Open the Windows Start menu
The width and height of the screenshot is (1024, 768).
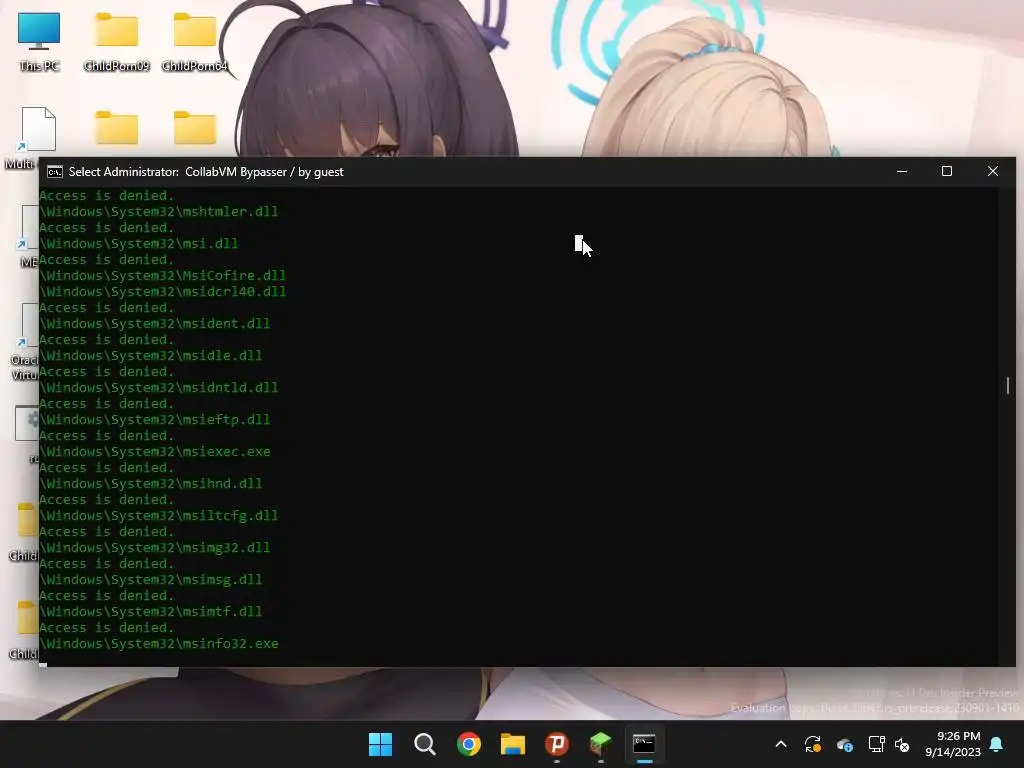click(x=380, y=744)
